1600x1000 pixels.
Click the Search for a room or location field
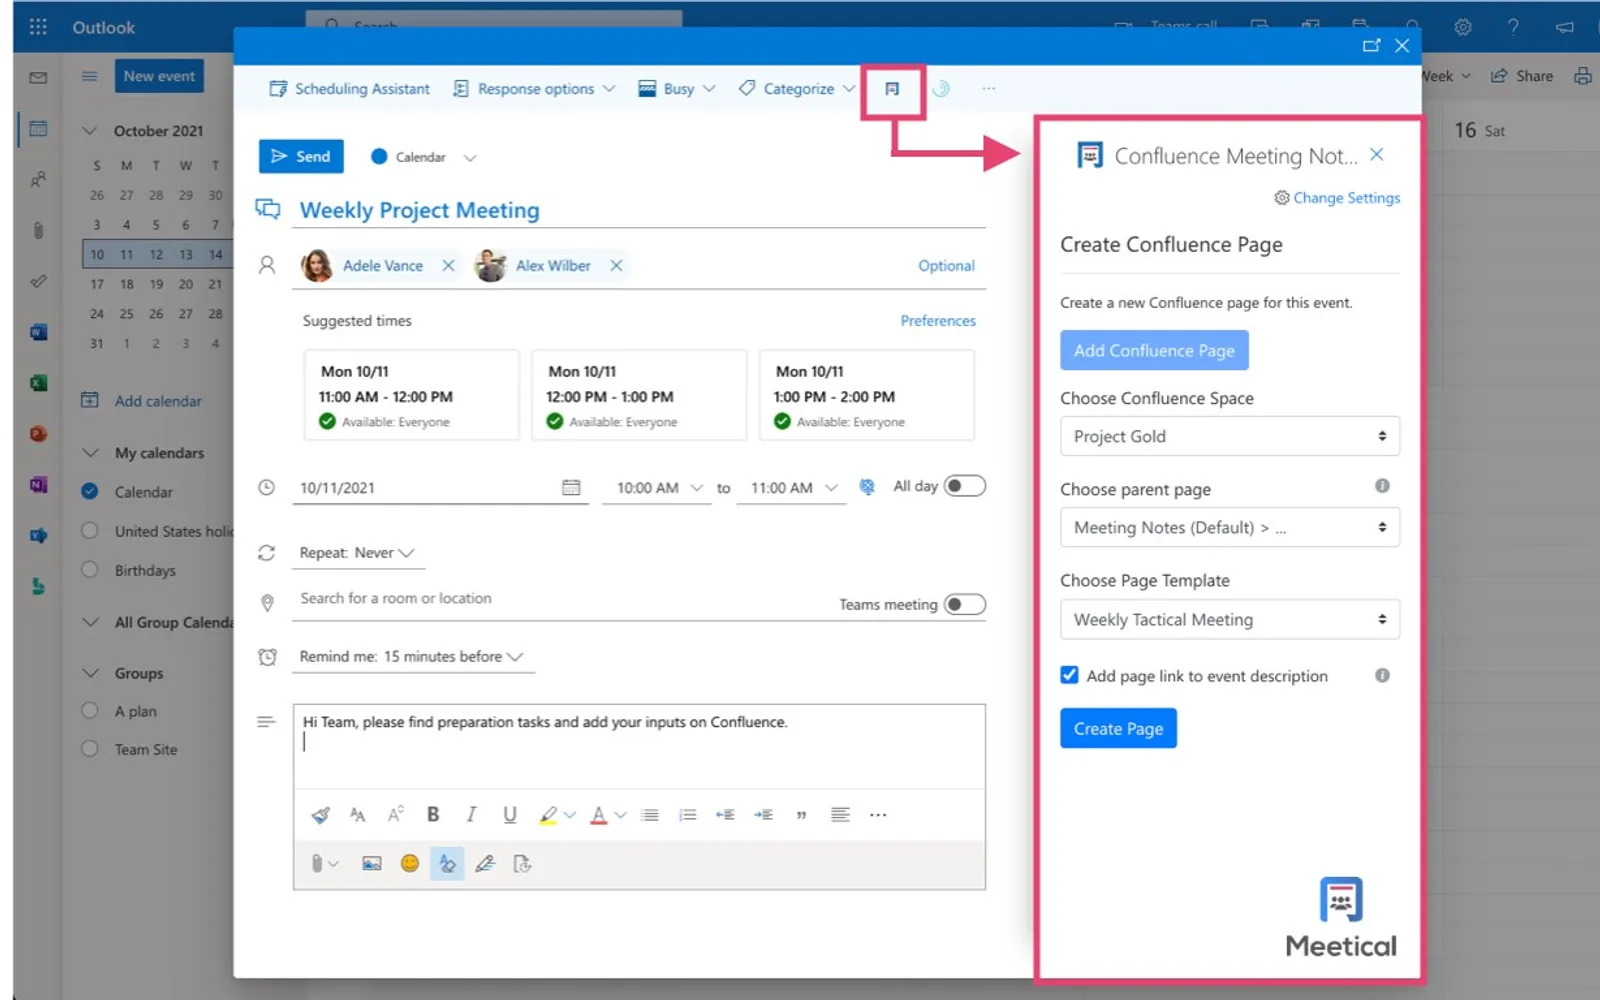pos(560,598)
